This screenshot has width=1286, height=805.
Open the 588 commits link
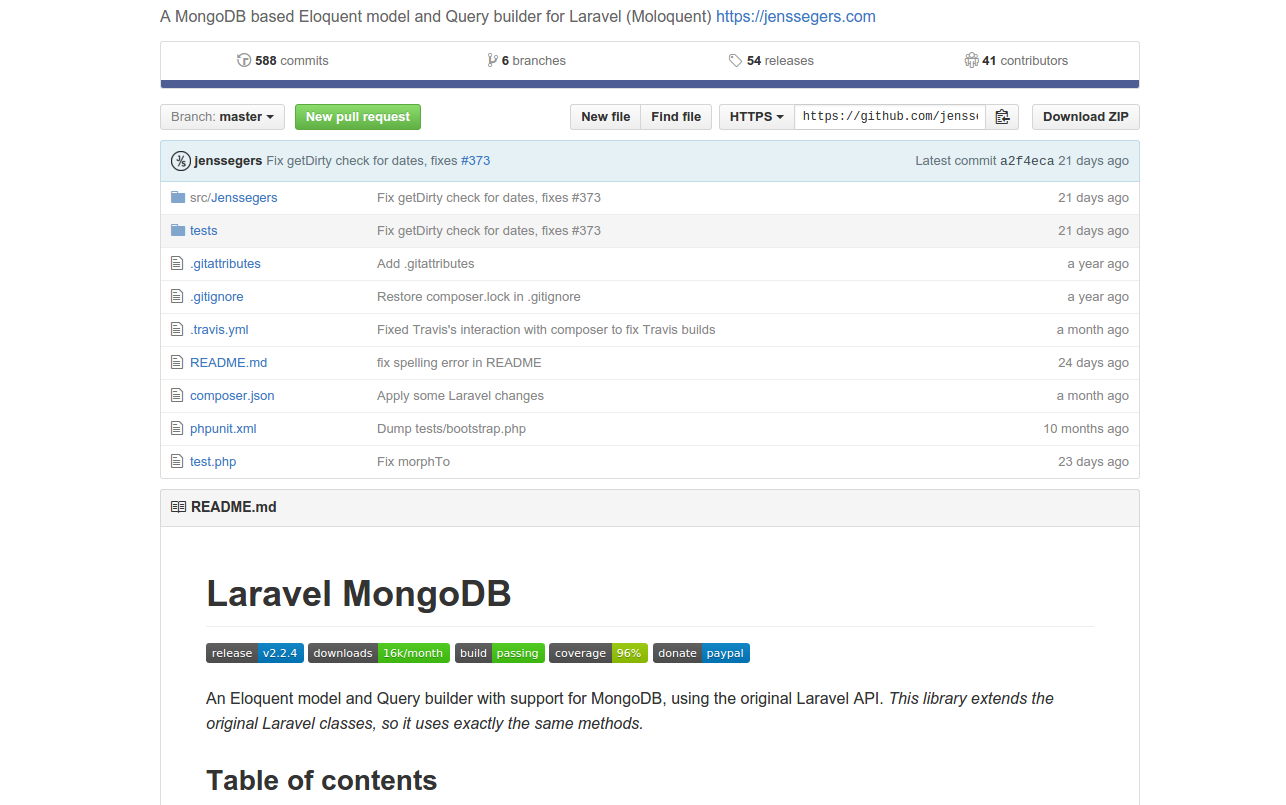[x=283, y=60]
